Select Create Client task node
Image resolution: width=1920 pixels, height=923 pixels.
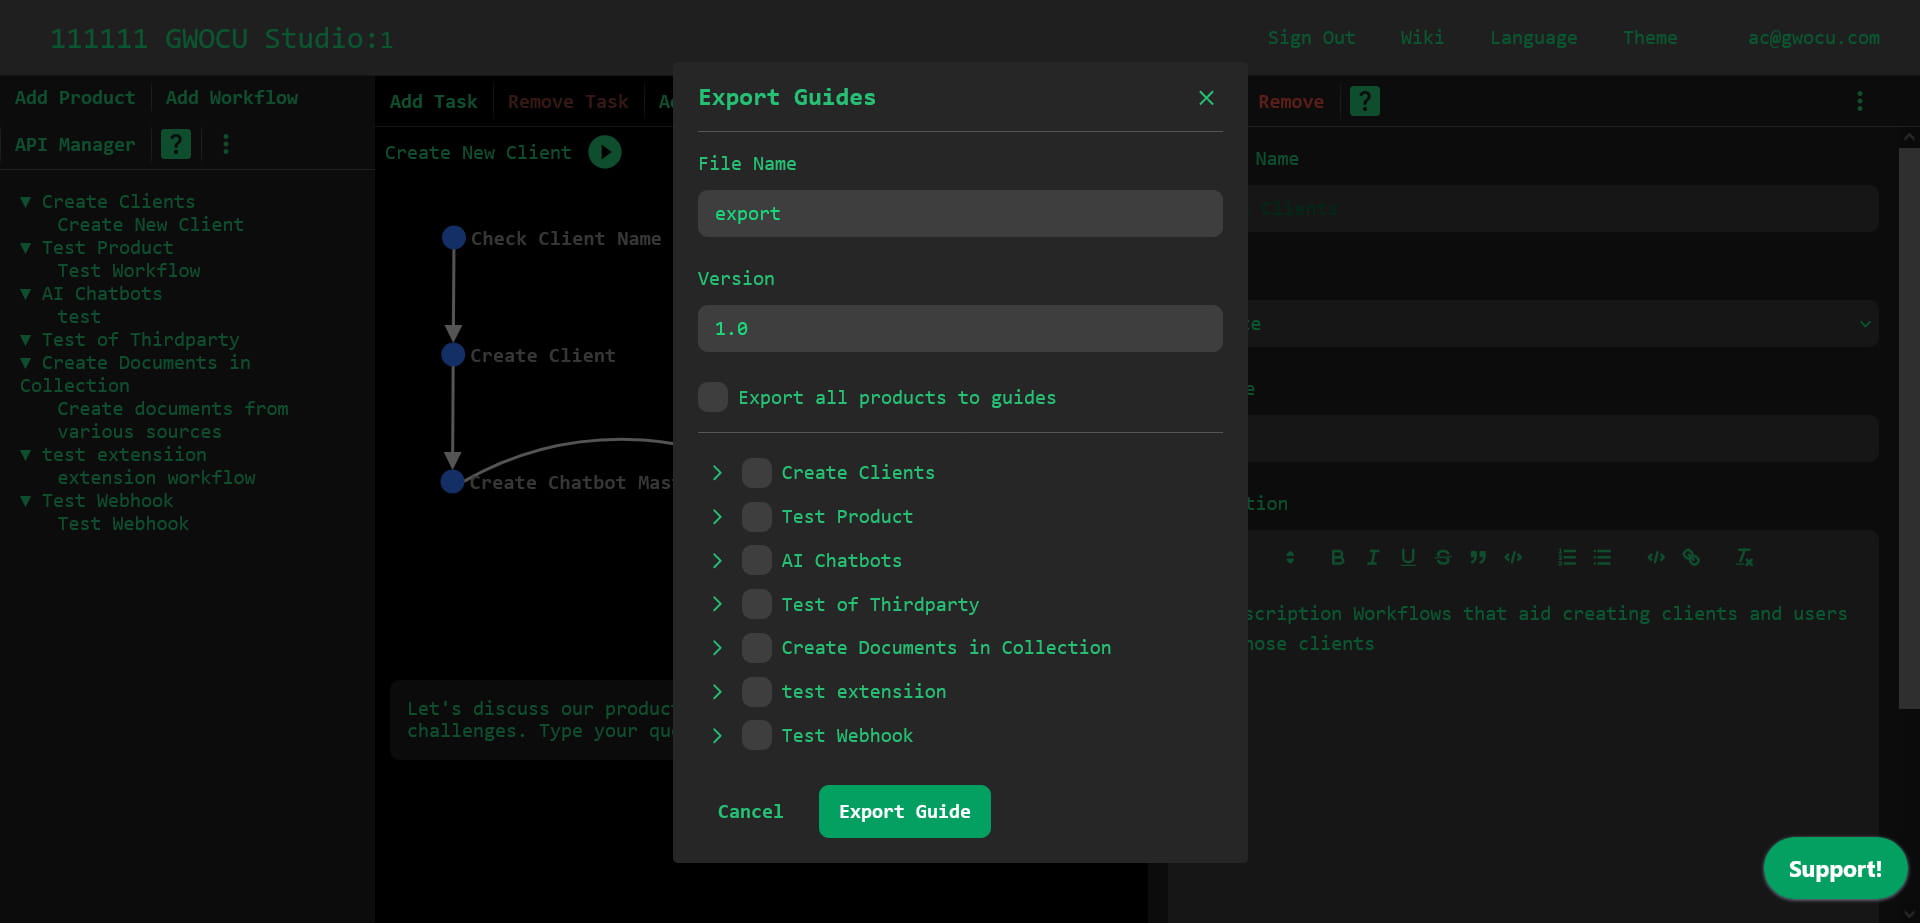453,355
